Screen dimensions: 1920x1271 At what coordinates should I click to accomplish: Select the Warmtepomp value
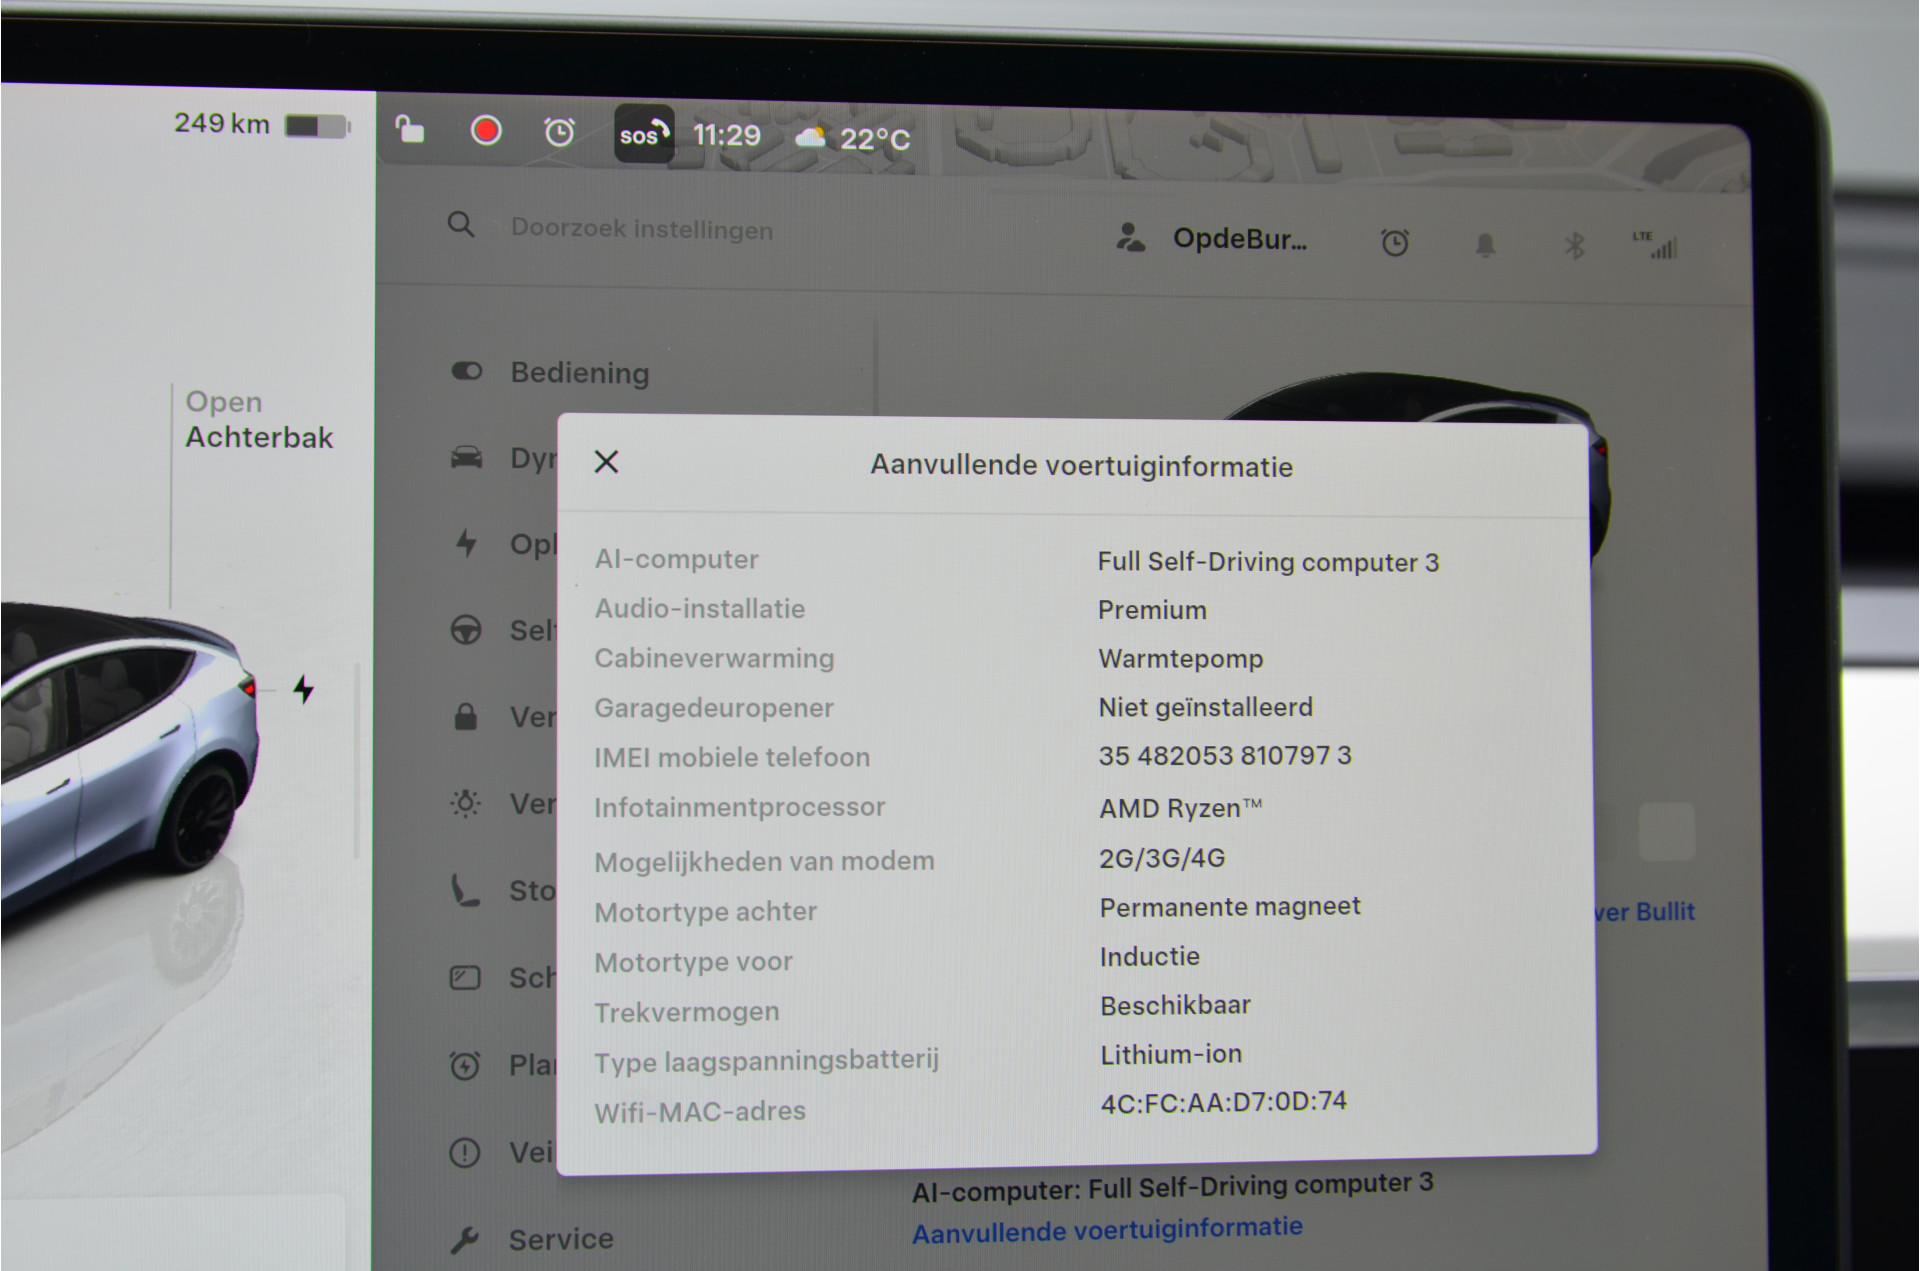(1181, 659)
